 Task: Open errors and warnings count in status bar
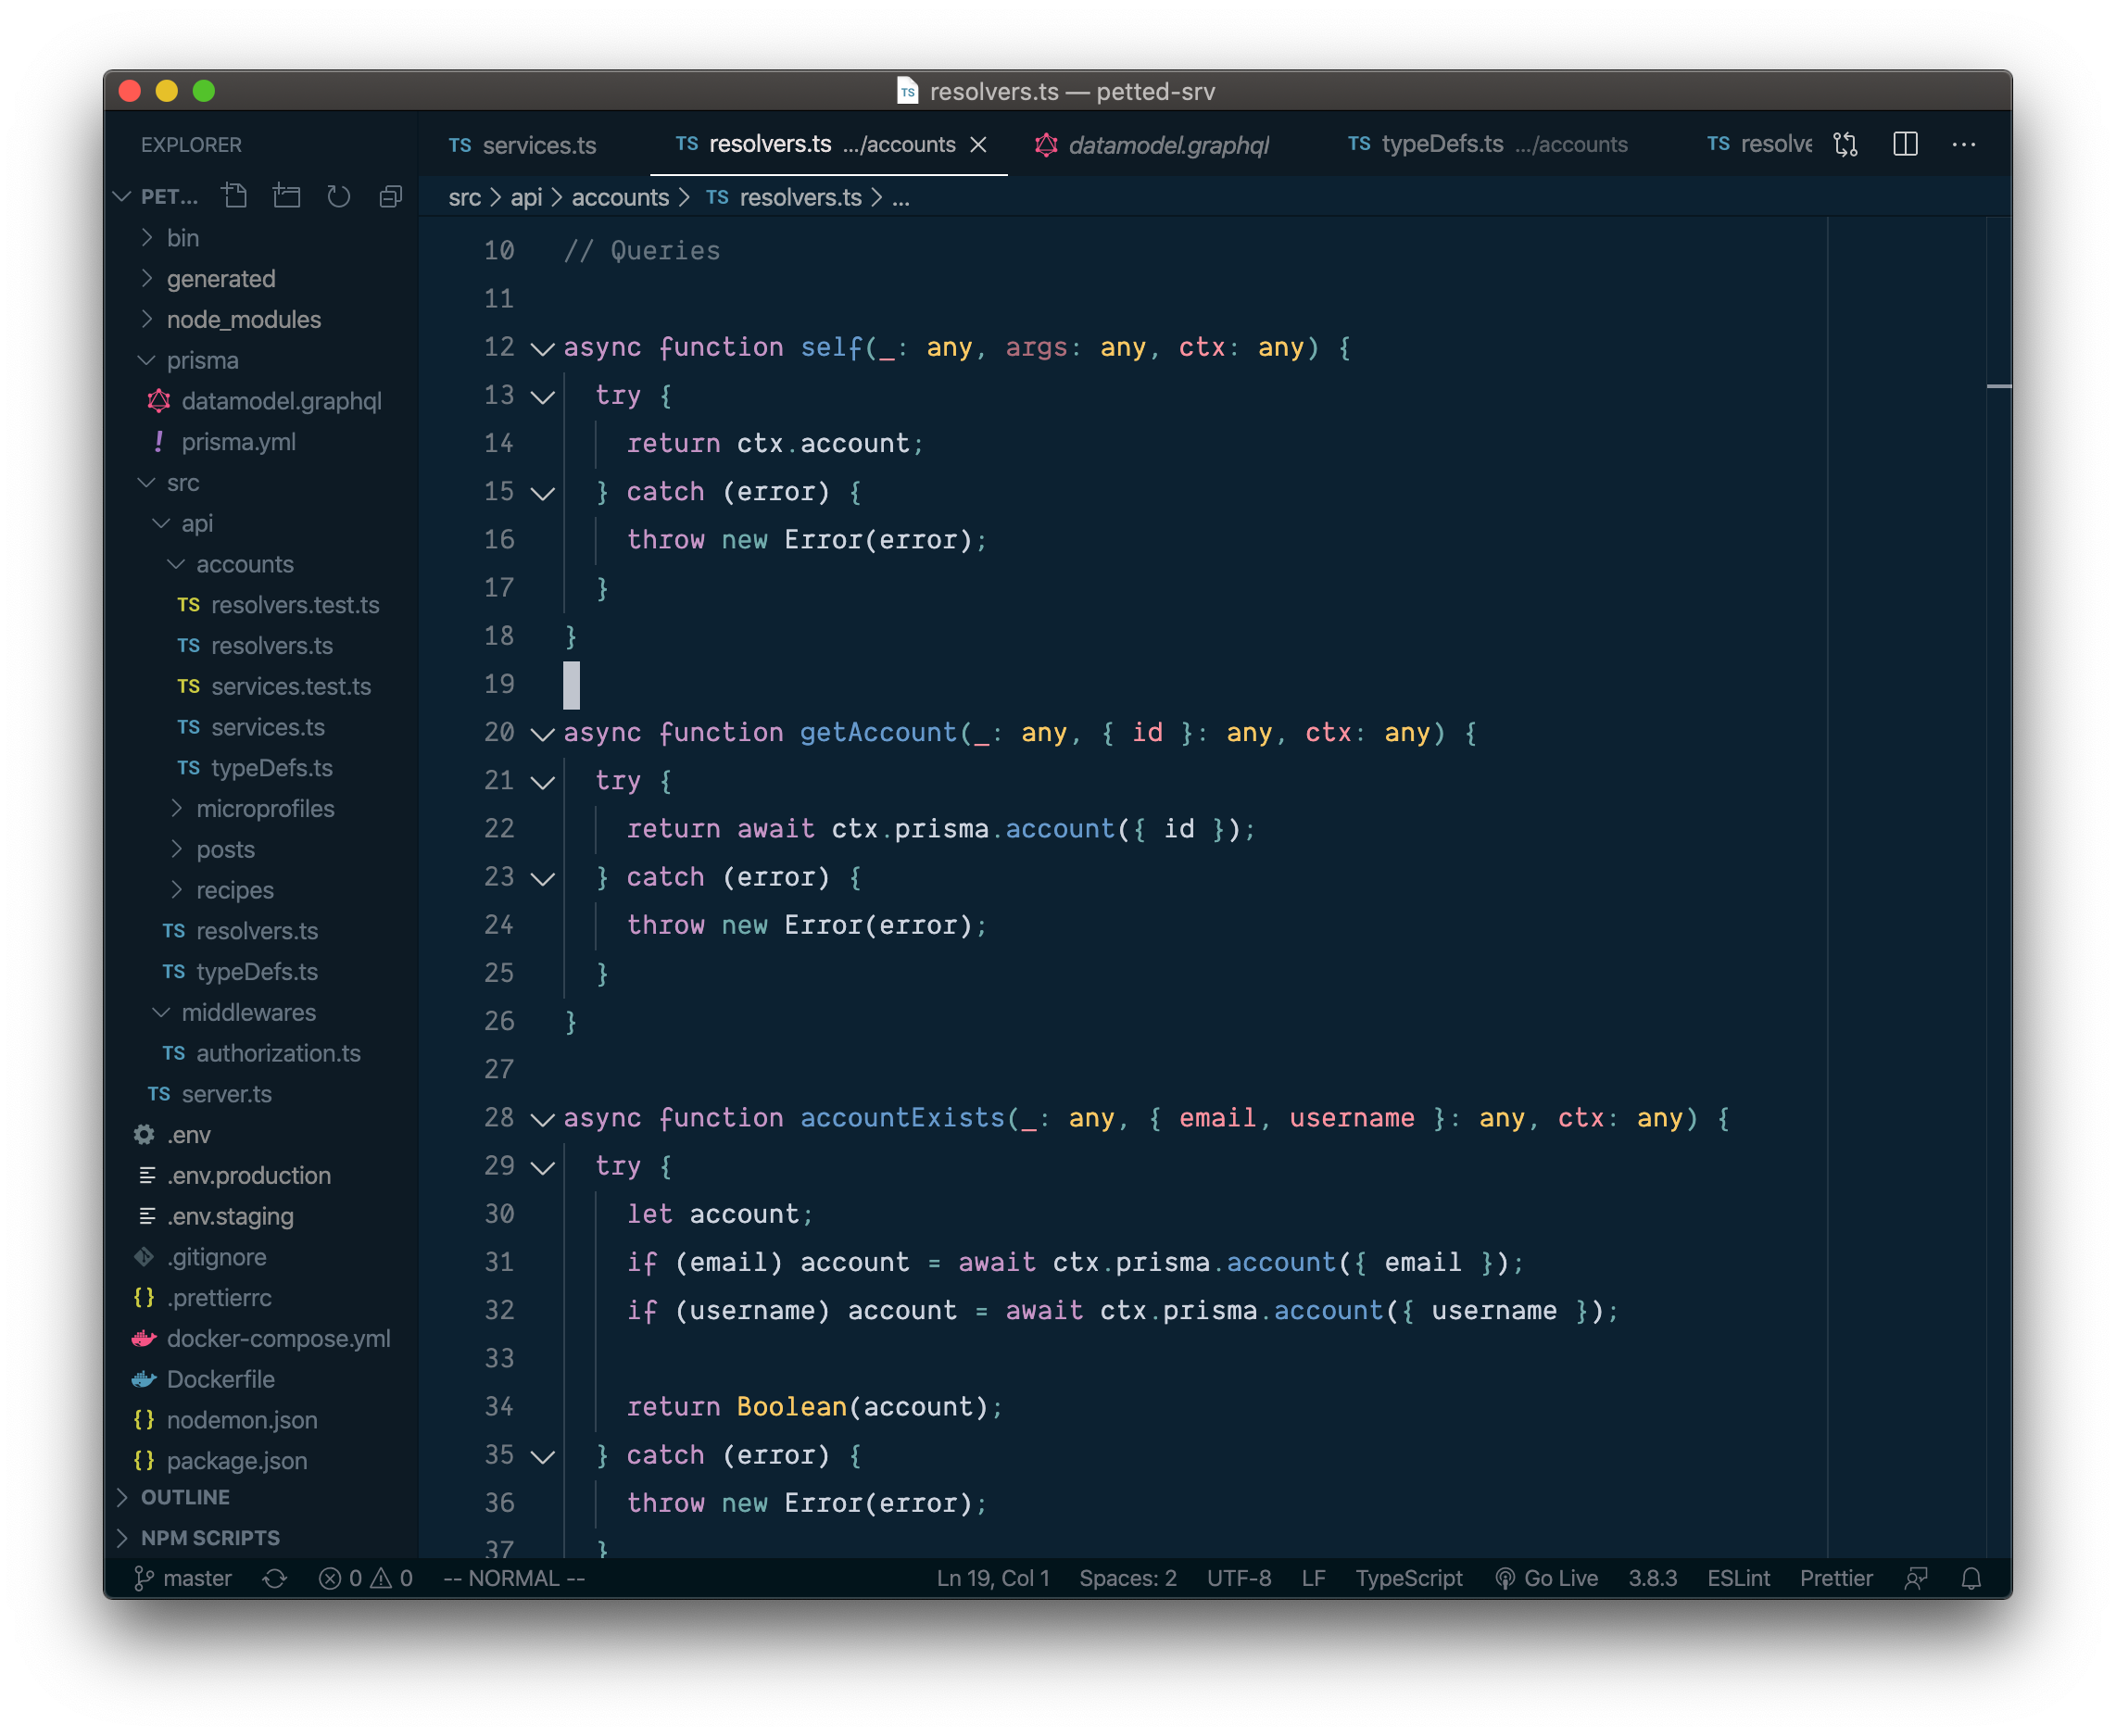(366, 1578)
